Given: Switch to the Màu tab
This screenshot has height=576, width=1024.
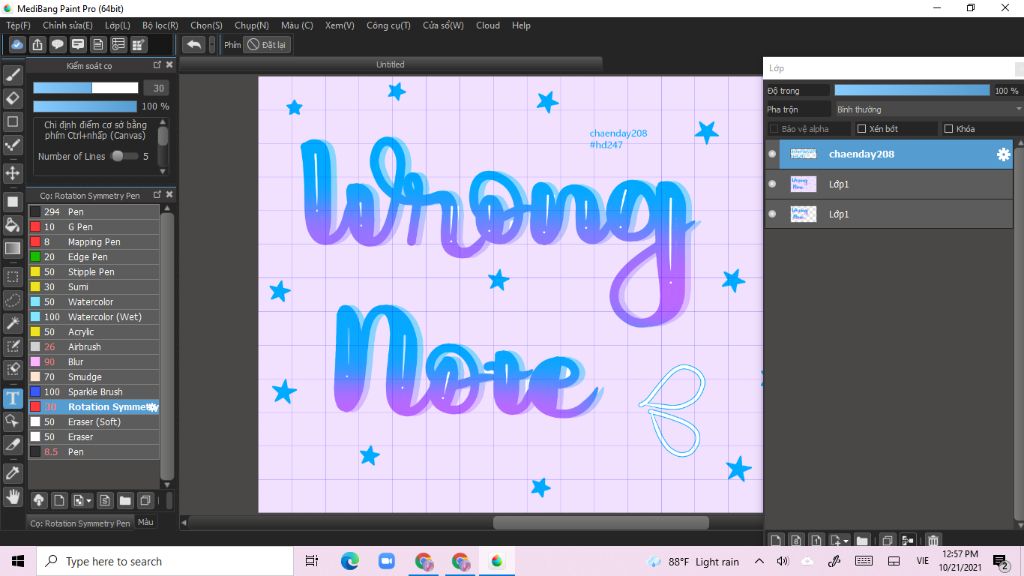Looking at the screenshot, I should [146, 522].
